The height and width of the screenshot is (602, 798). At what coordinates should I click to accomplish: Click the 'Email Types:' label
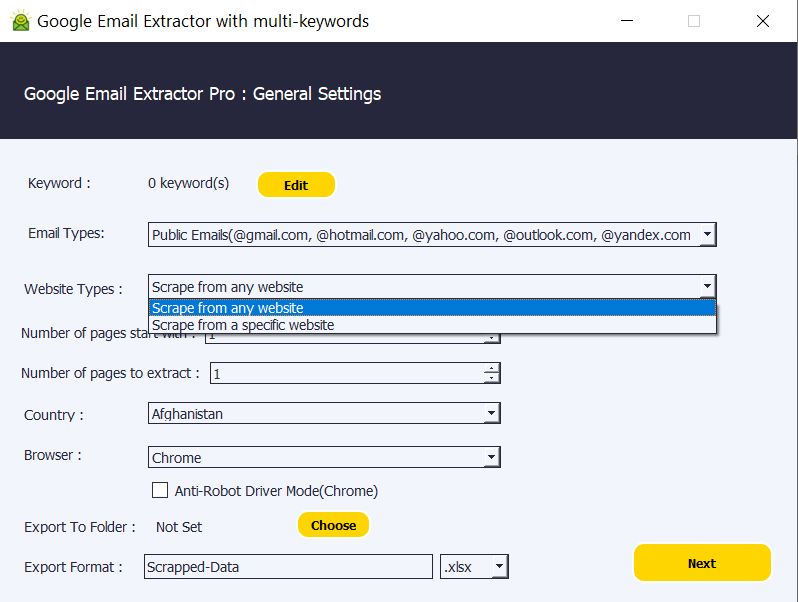[66, 233]
